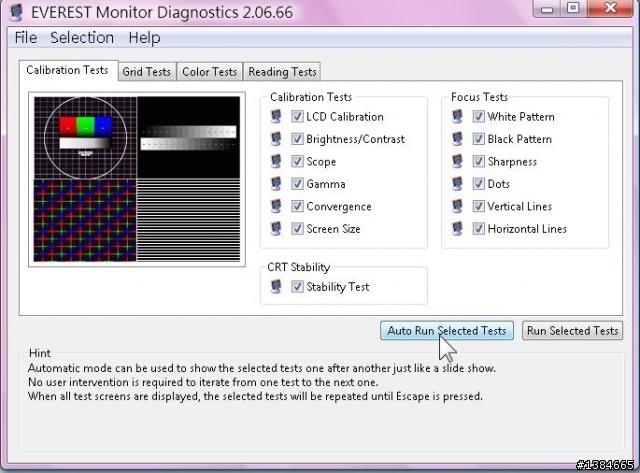
Task: Uncheck the Sharpness checkbox
Action: pyautogui.click(x=478, y=161)
